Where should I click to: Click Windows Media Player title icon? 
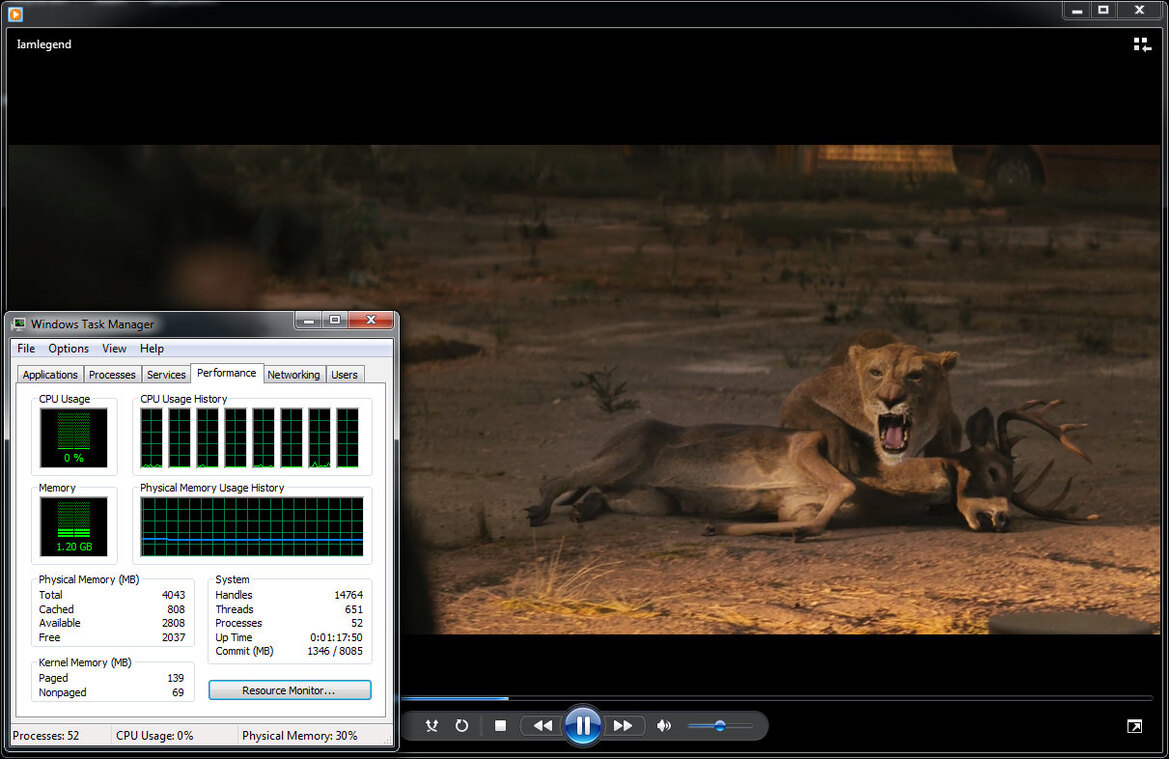pyautogui.click(x=15, y=13)
